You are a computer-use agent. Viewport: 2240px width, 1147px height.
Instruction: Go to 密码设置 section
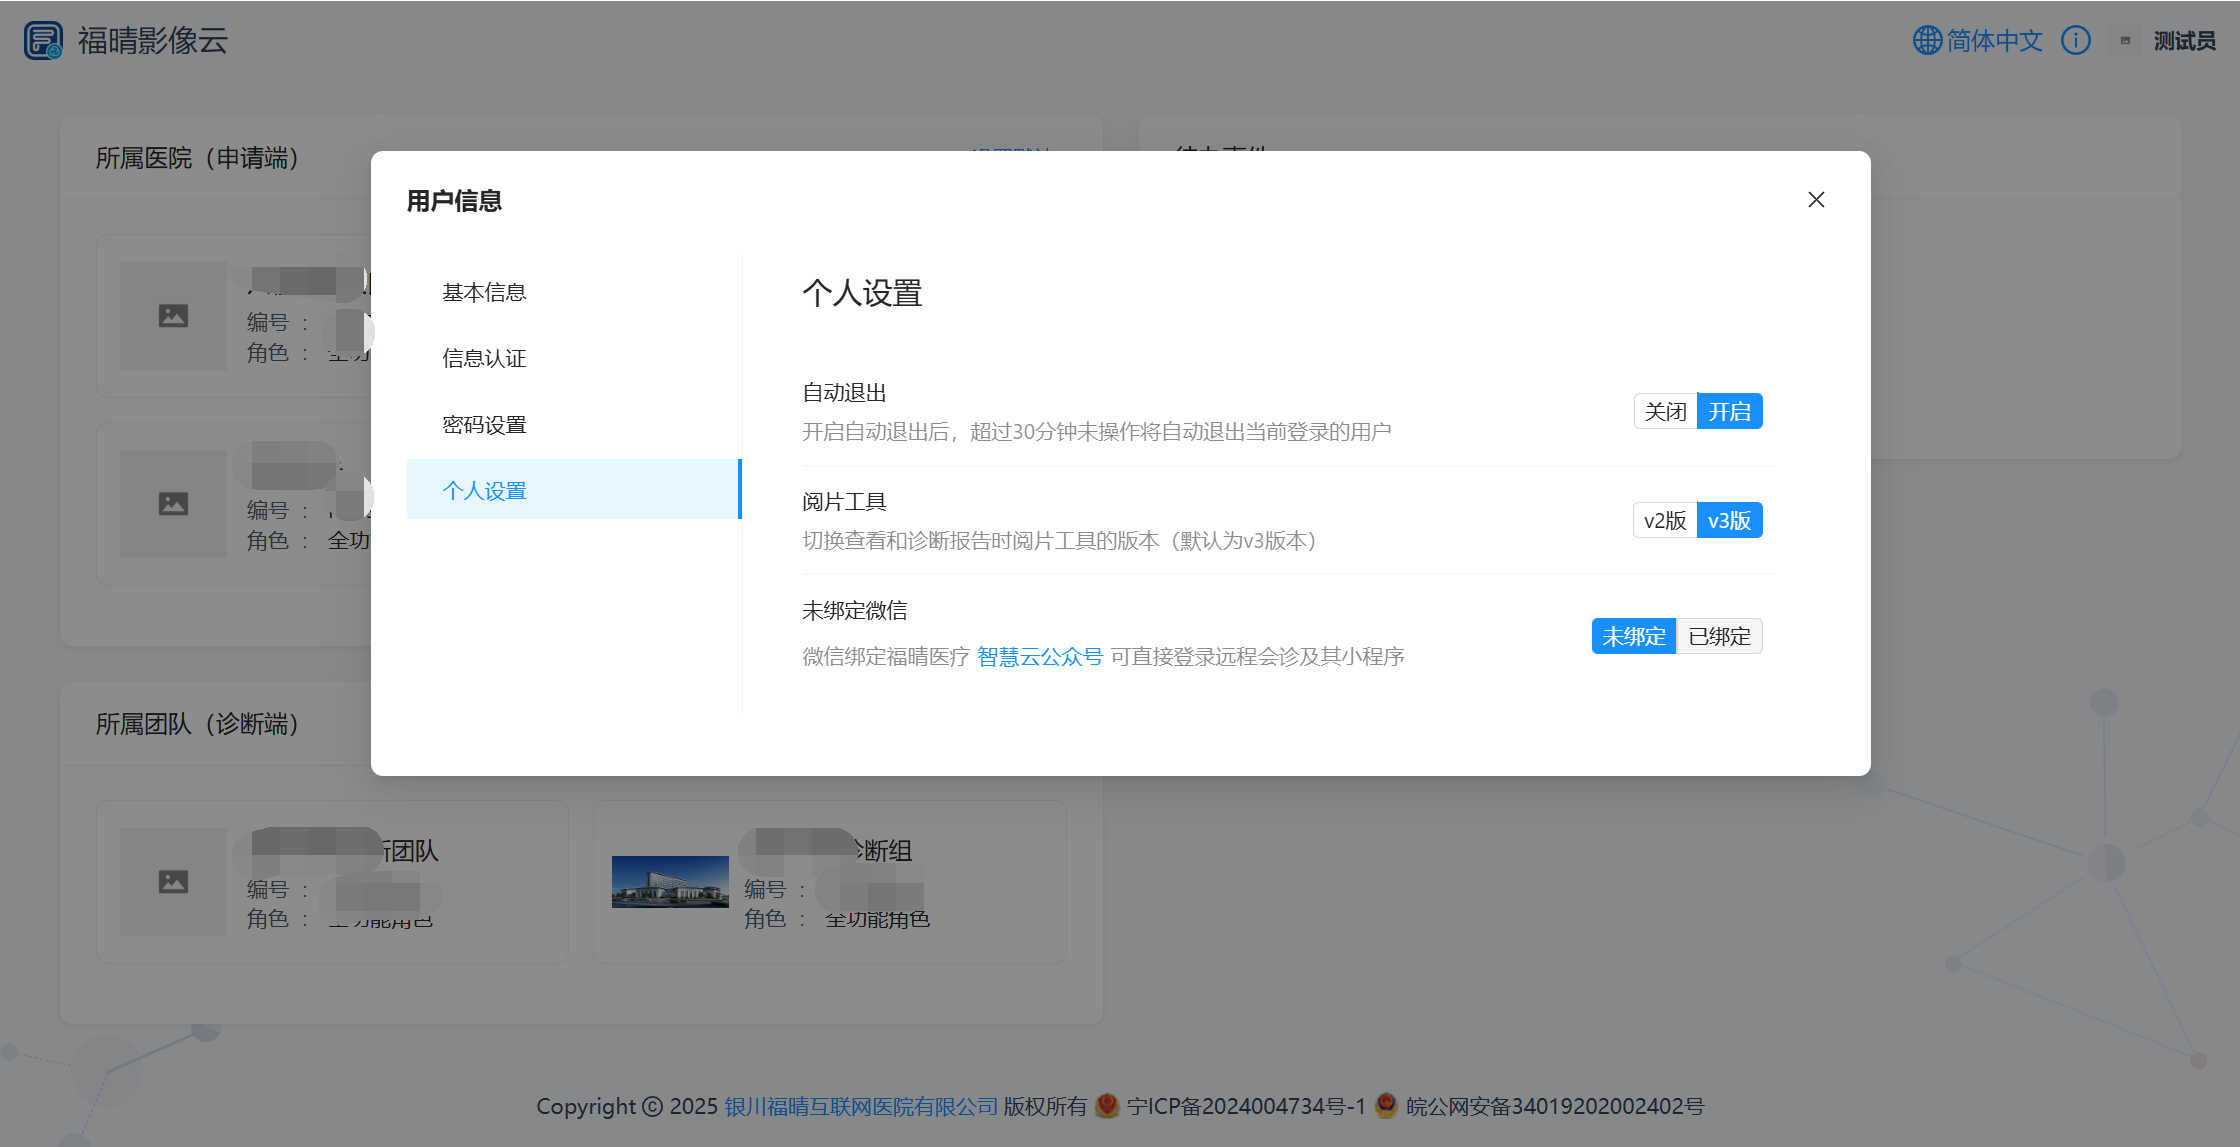(x=484, y=425)
